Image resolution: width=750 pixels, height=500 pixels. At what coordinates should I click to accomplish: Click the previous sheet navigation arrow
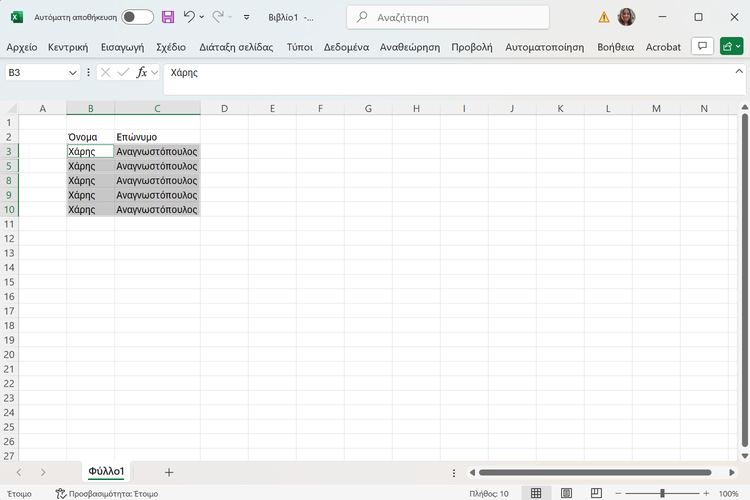click(x=19, y=473)
